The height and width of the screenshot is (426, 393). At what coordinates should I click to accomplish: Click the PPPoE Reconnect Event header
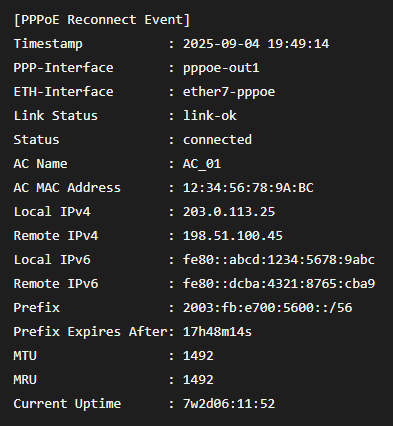(x=102, y=20)
